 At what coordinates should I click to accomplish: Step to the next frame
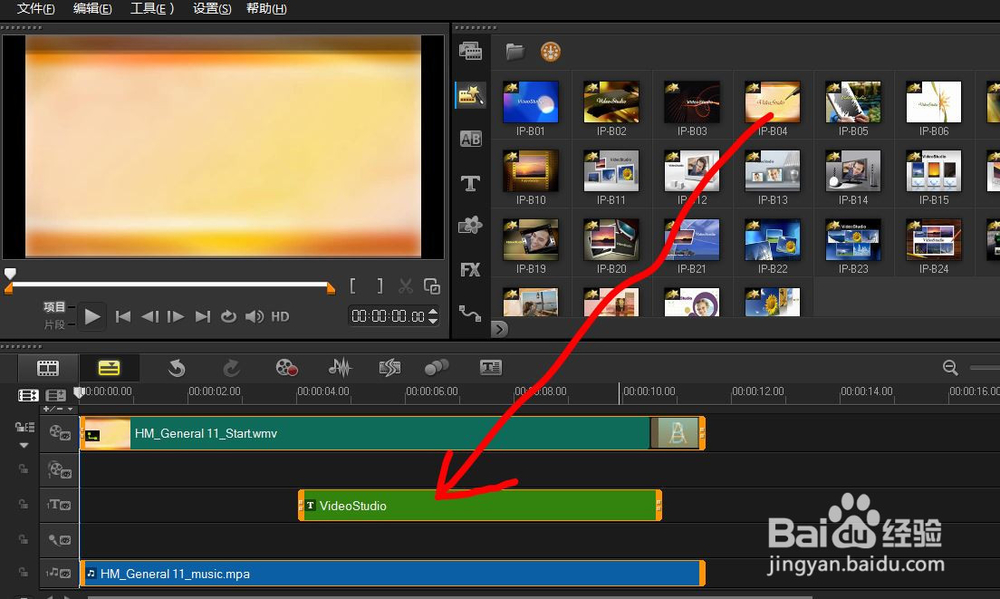175,316
